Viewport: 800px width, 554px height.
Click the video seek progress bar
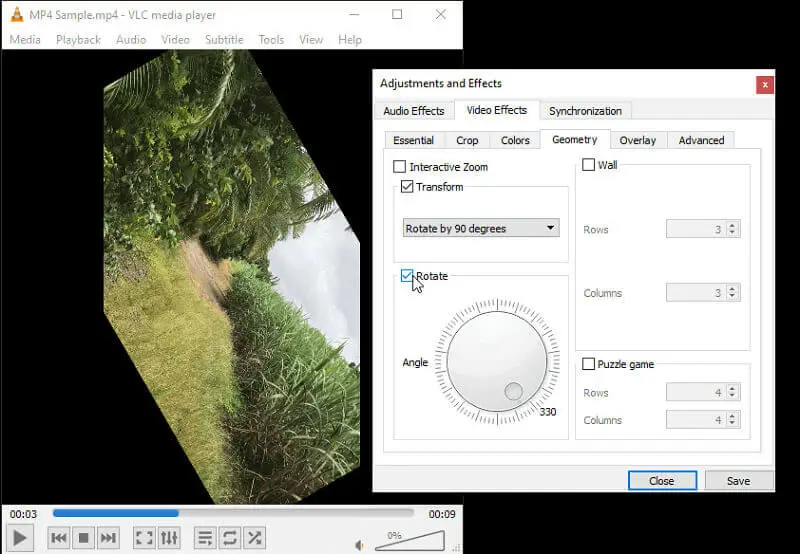coord(232,513)
